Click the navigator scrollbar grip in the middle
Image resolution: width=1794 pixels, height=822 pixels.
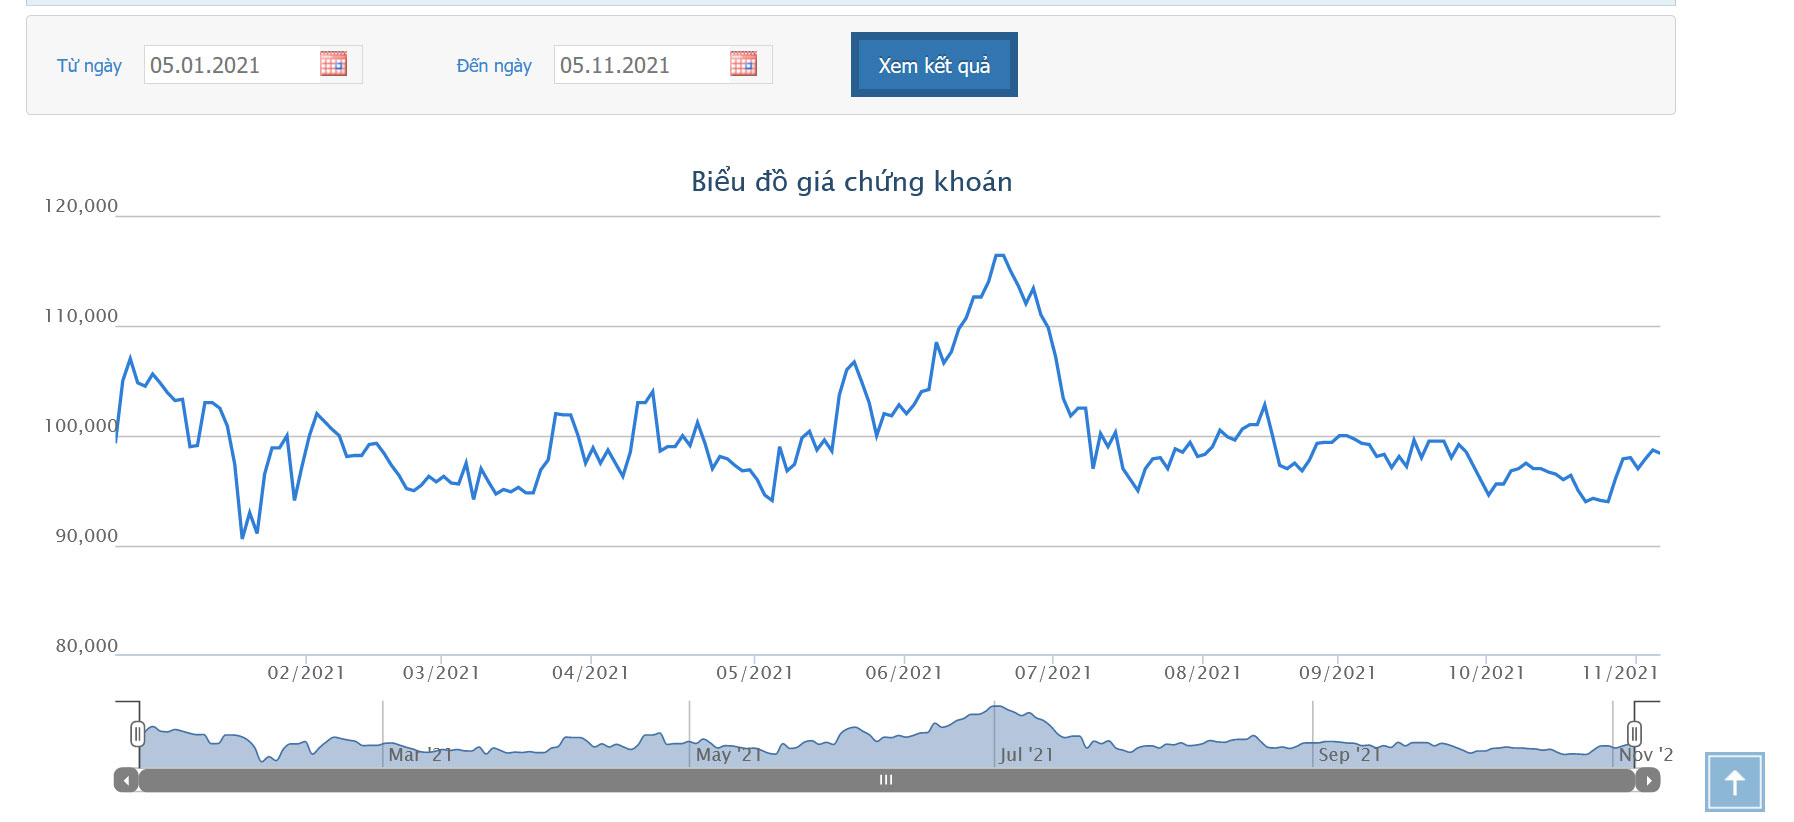pyautogui.click(x=886, y=780)
